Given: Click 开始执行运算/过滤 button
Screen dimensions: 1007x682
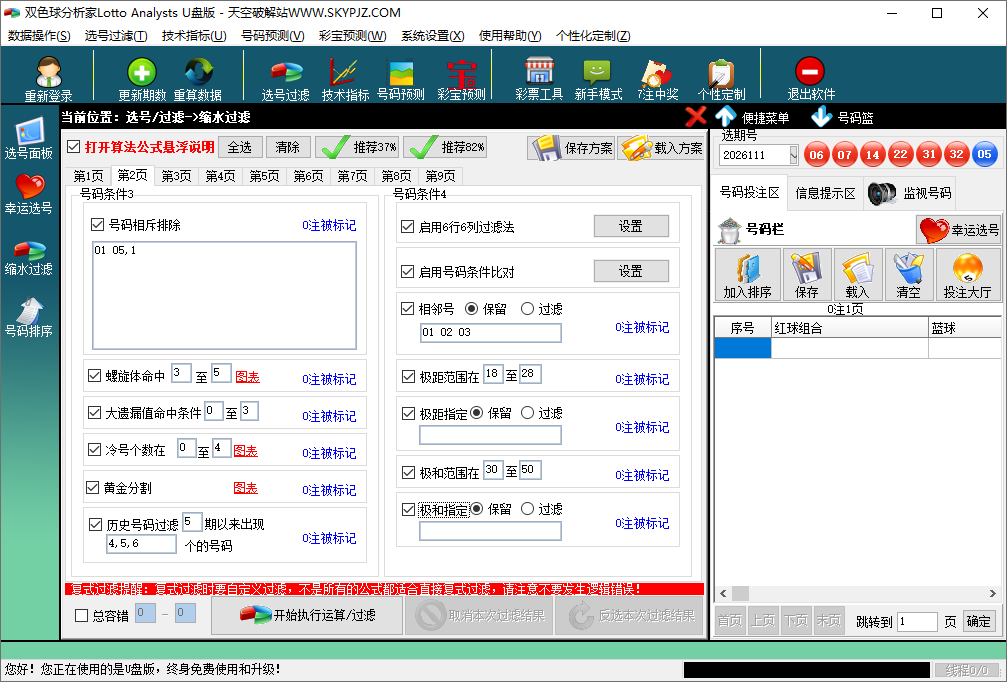Looking at the screenshot, I should pos(307,615).
